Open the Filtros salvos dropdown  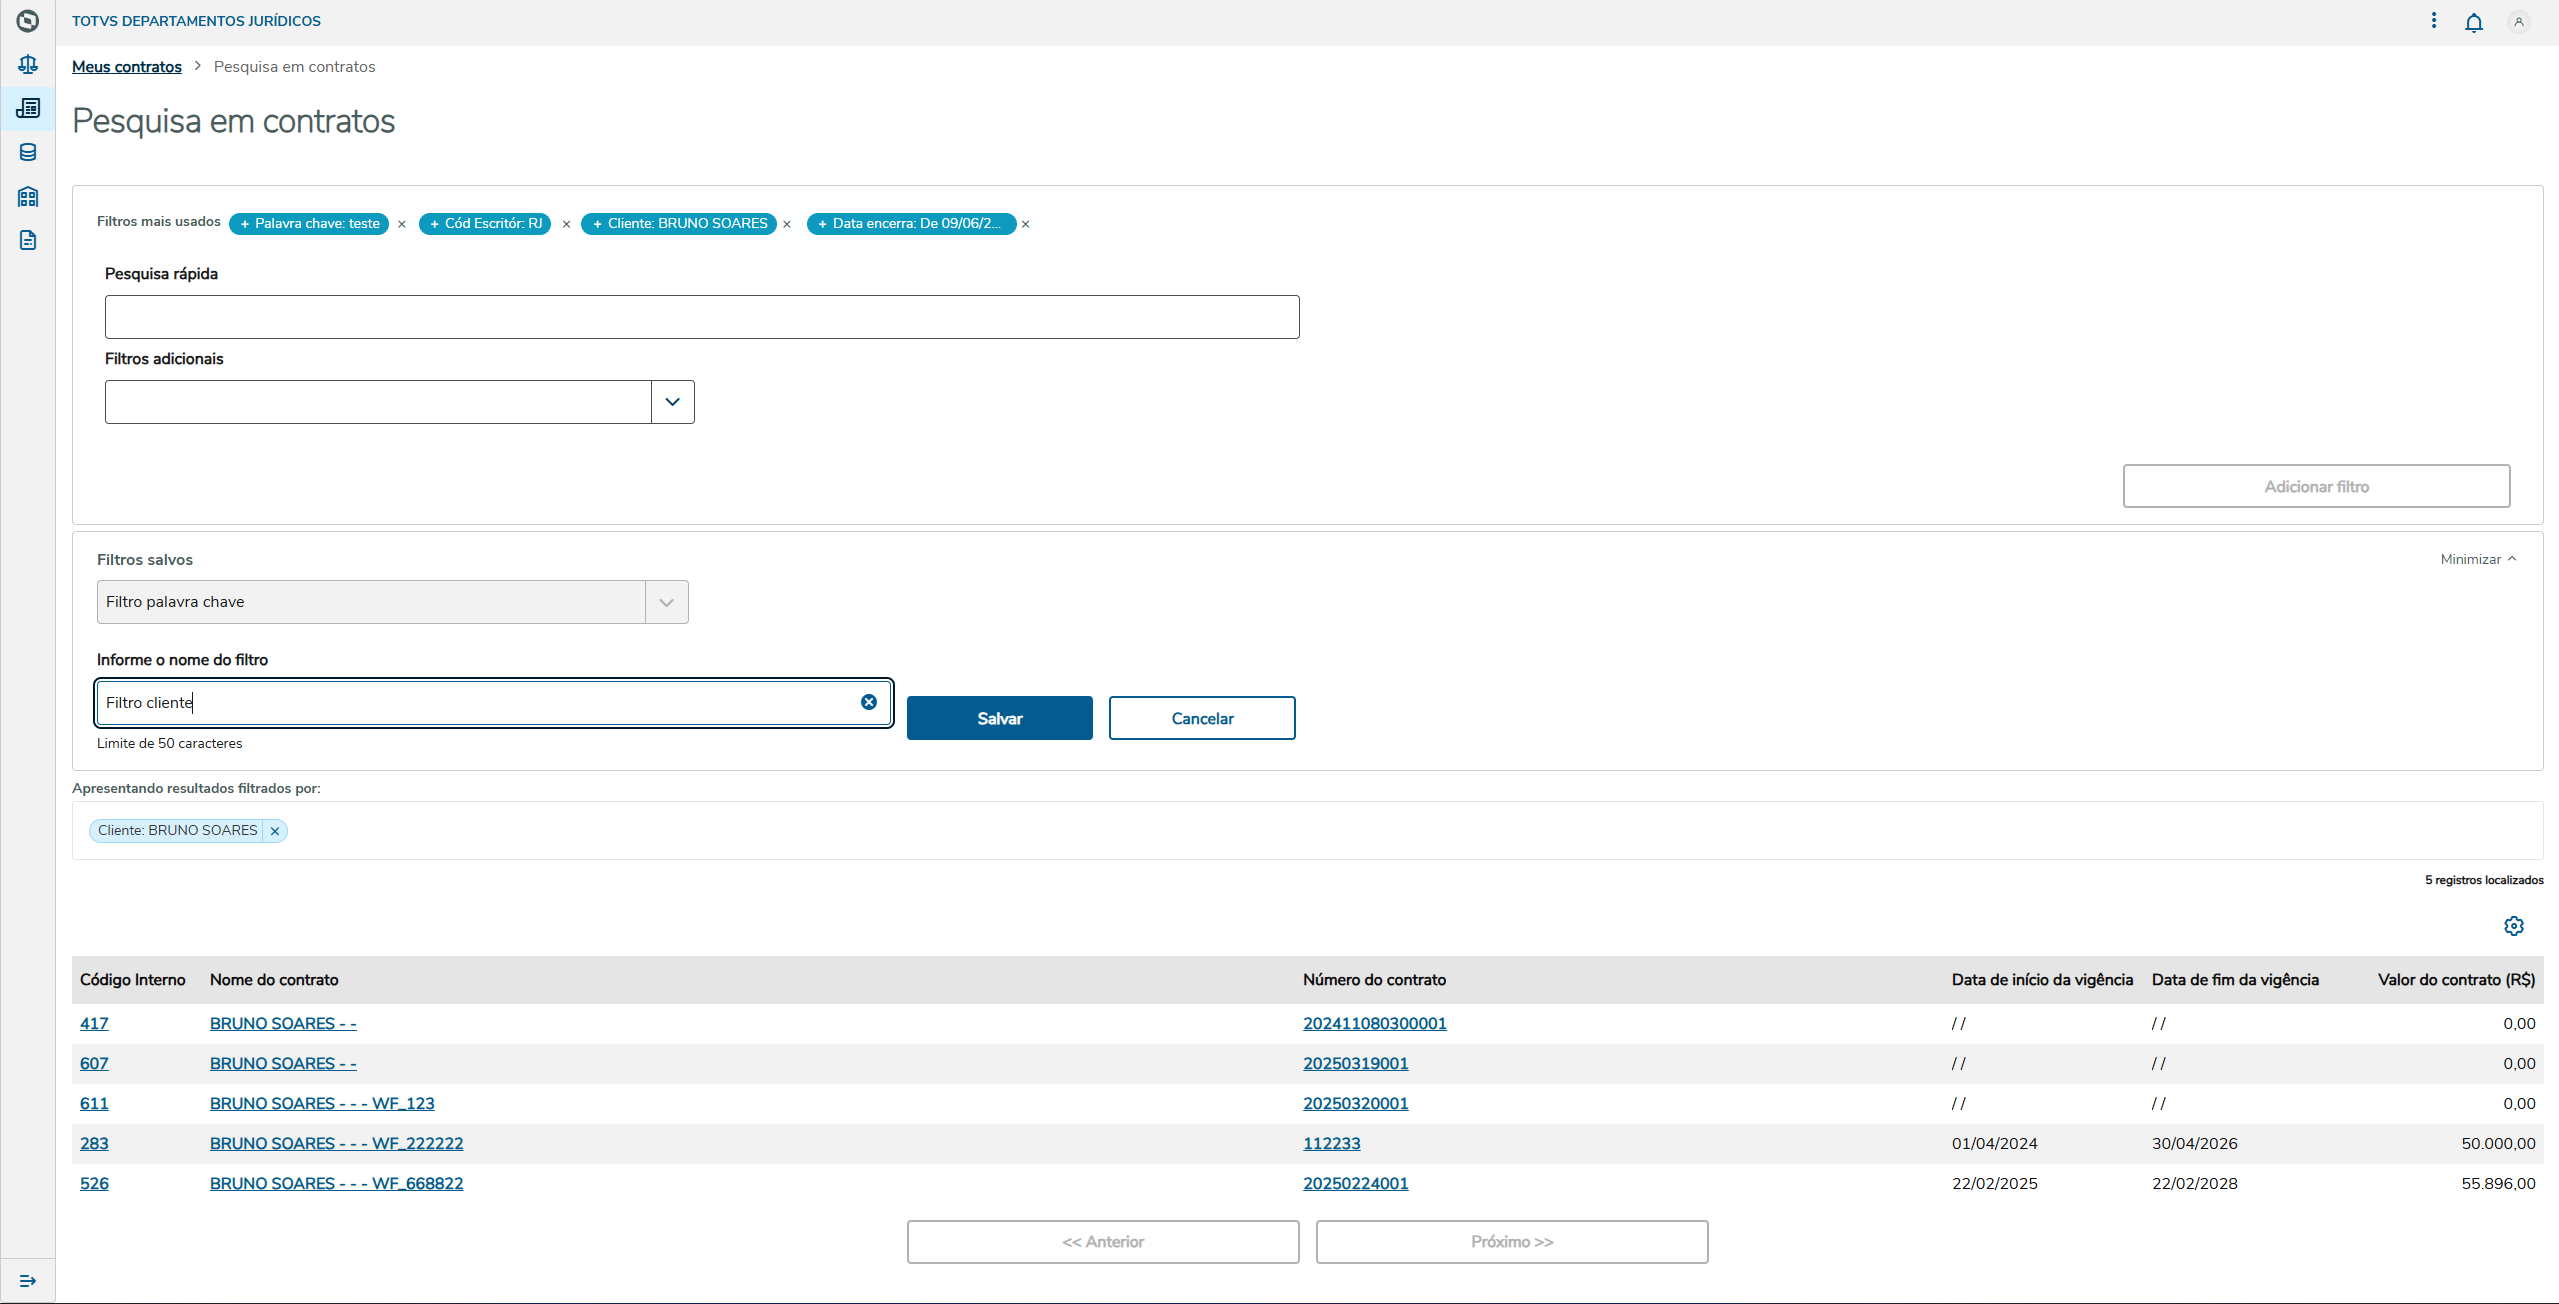[x=666, y=602]
